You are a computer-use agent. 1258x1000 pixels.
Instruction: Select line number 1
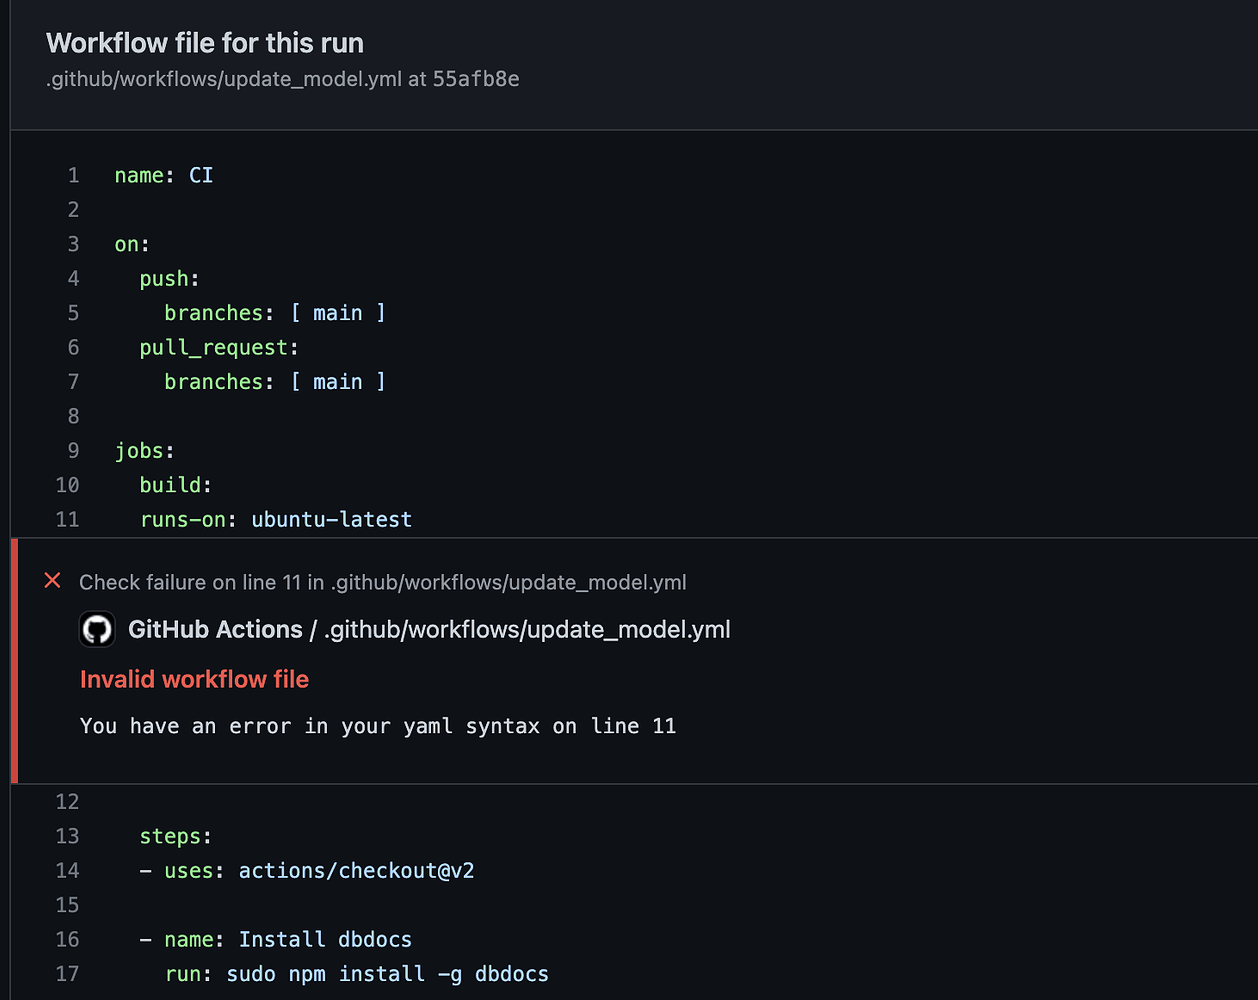coord(73,175)
